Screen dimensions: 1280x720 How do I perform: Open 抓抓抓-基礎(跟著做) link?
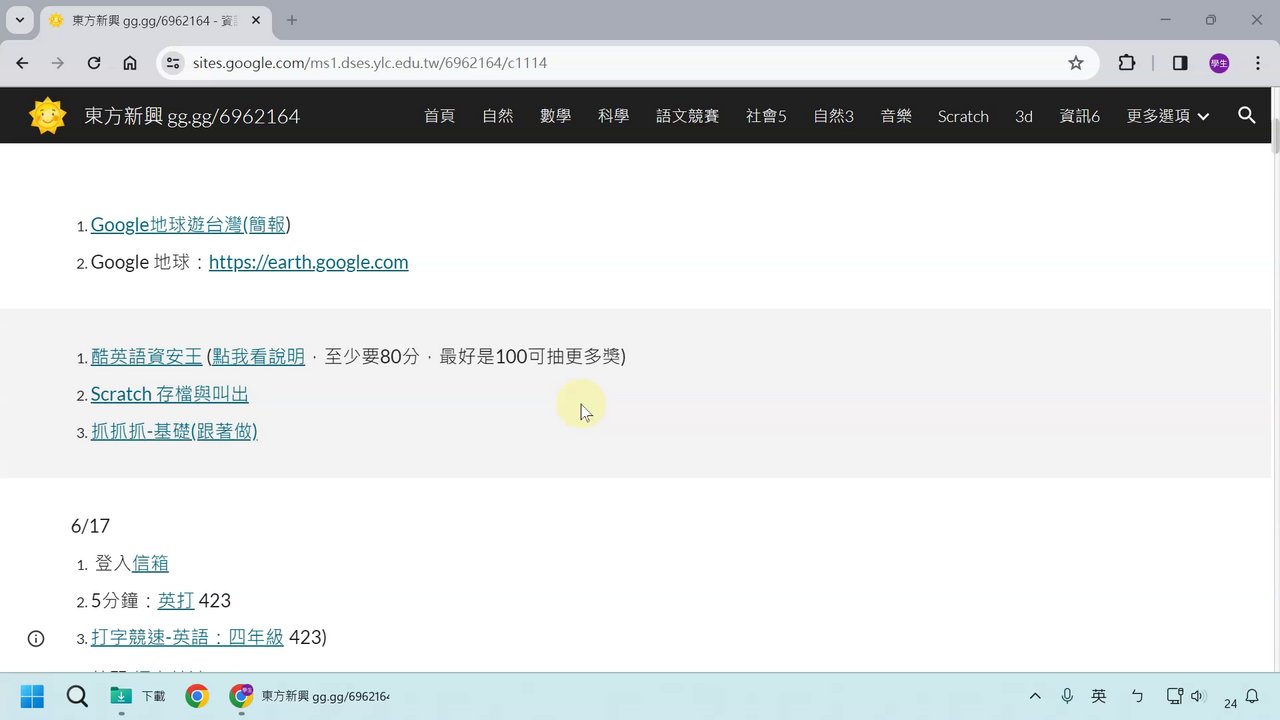(x=174, y=431)
